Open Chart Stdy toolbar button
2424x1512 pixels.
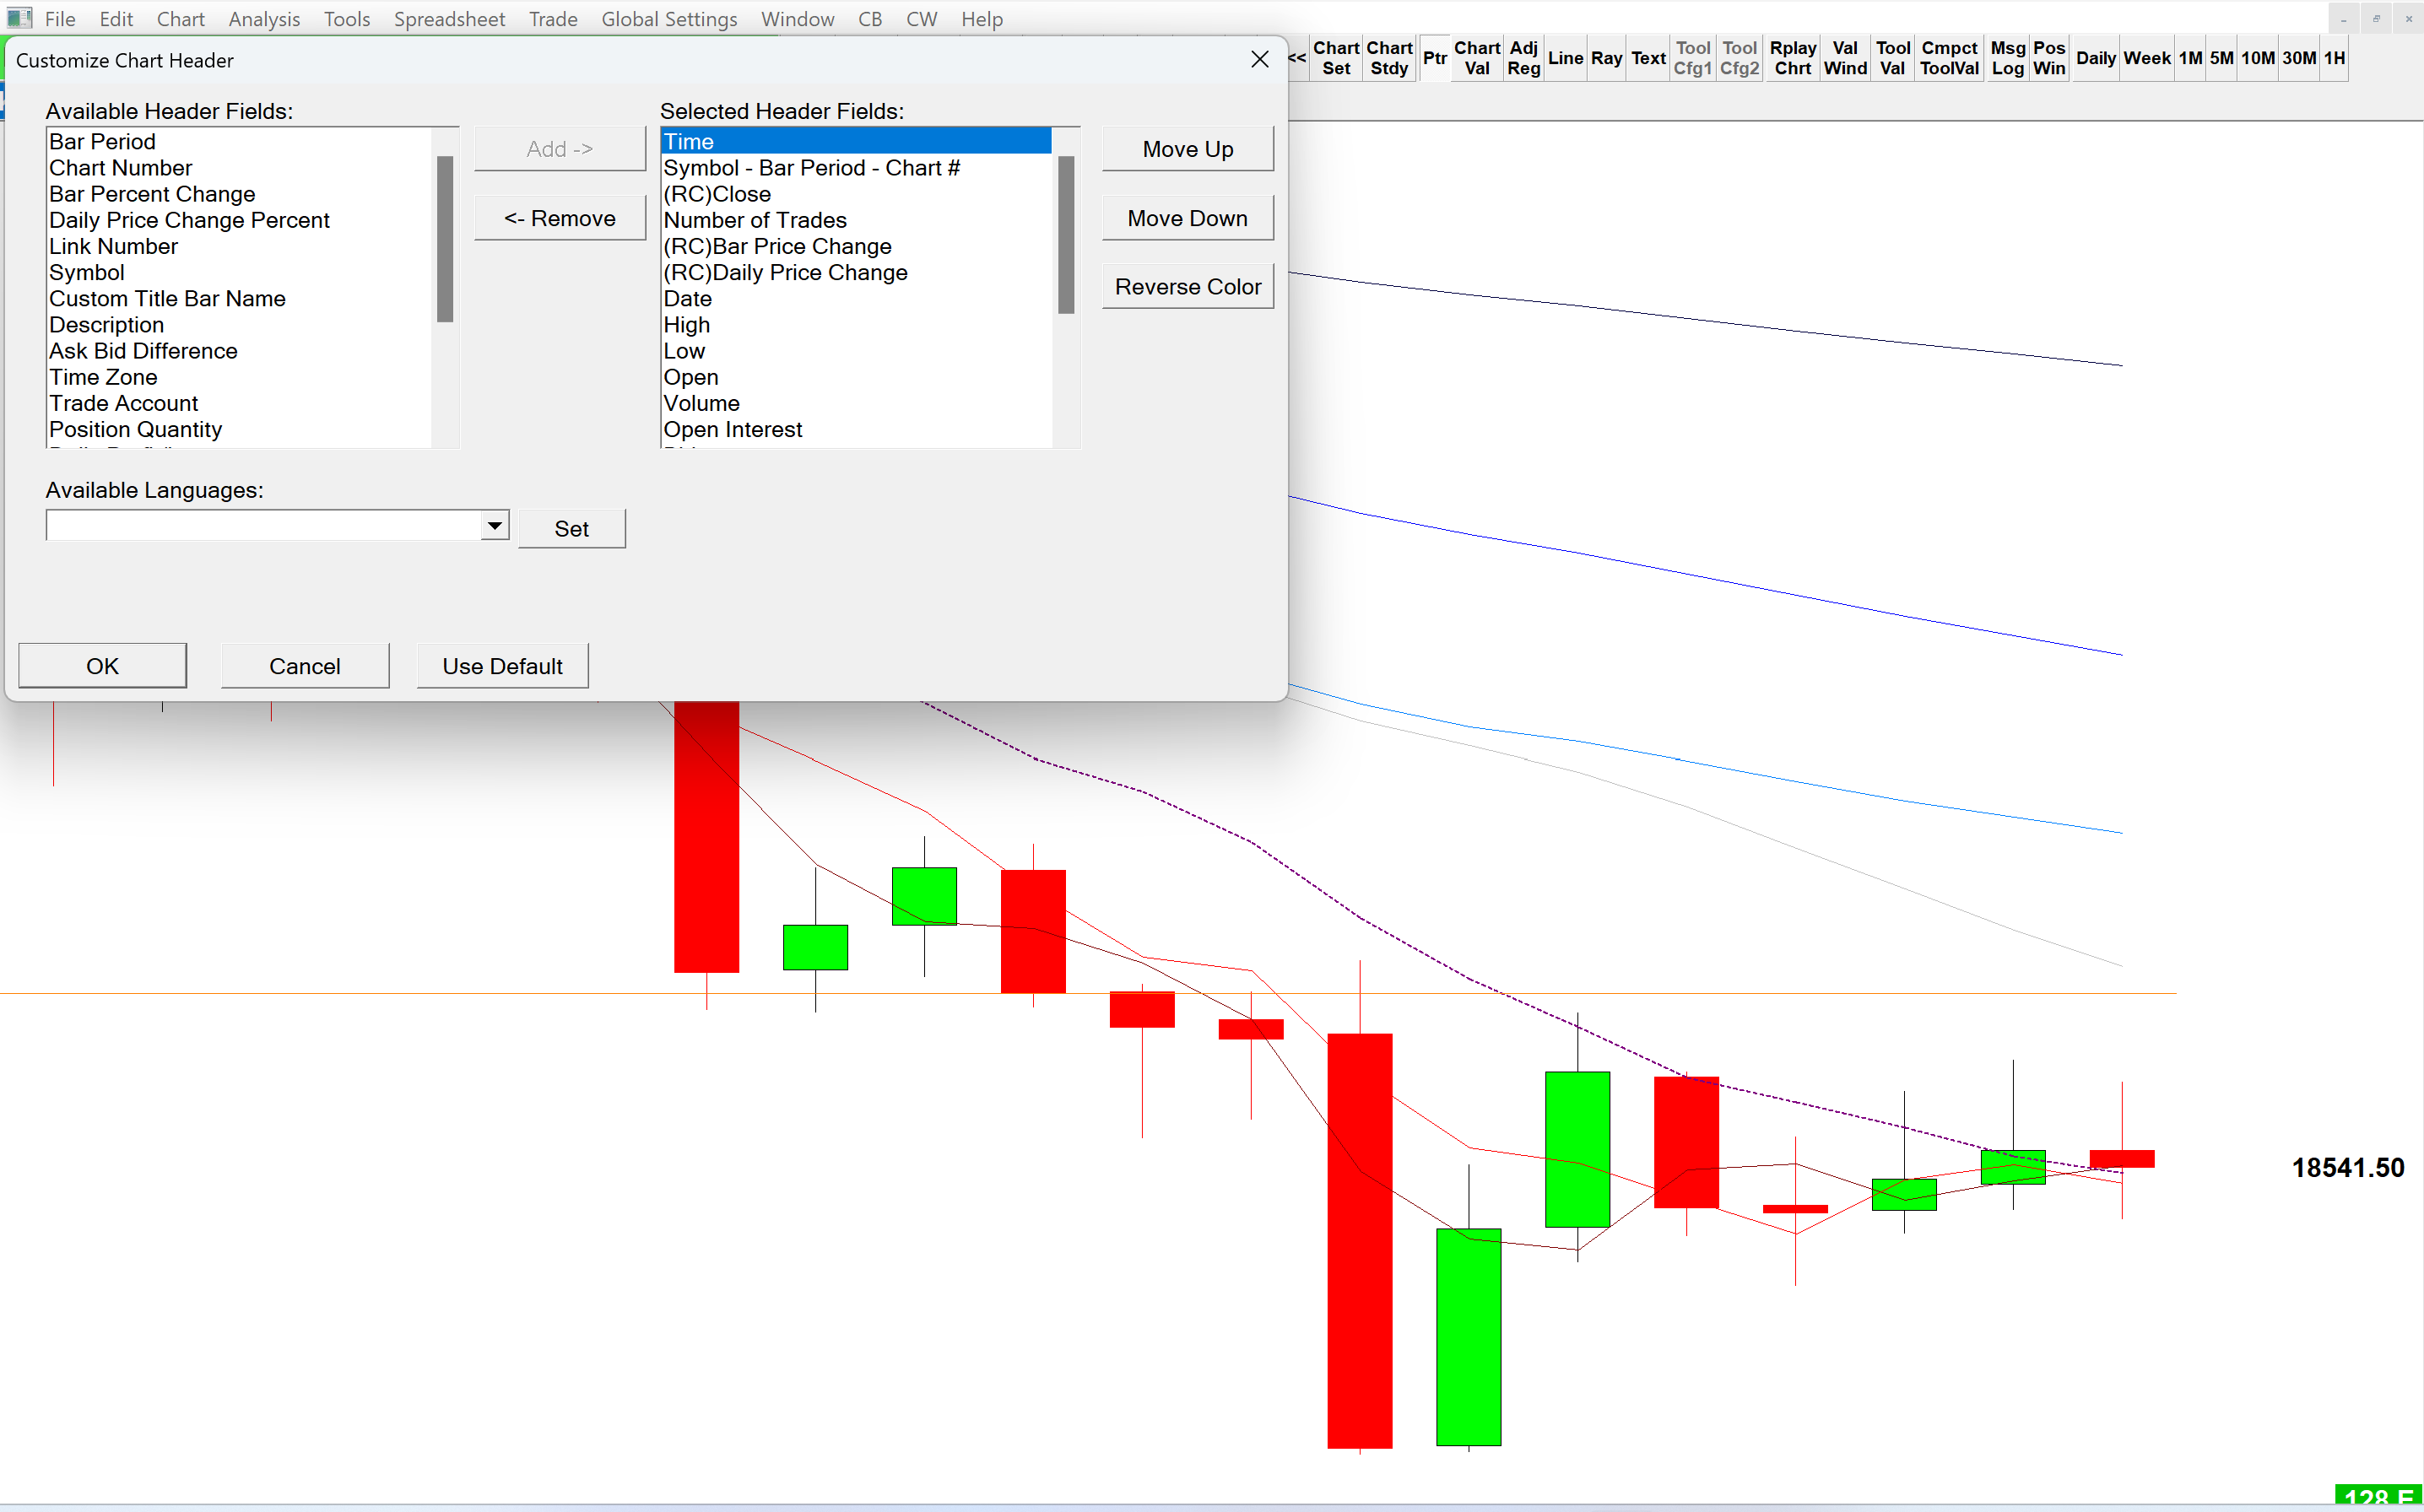tap(1389, 58)
